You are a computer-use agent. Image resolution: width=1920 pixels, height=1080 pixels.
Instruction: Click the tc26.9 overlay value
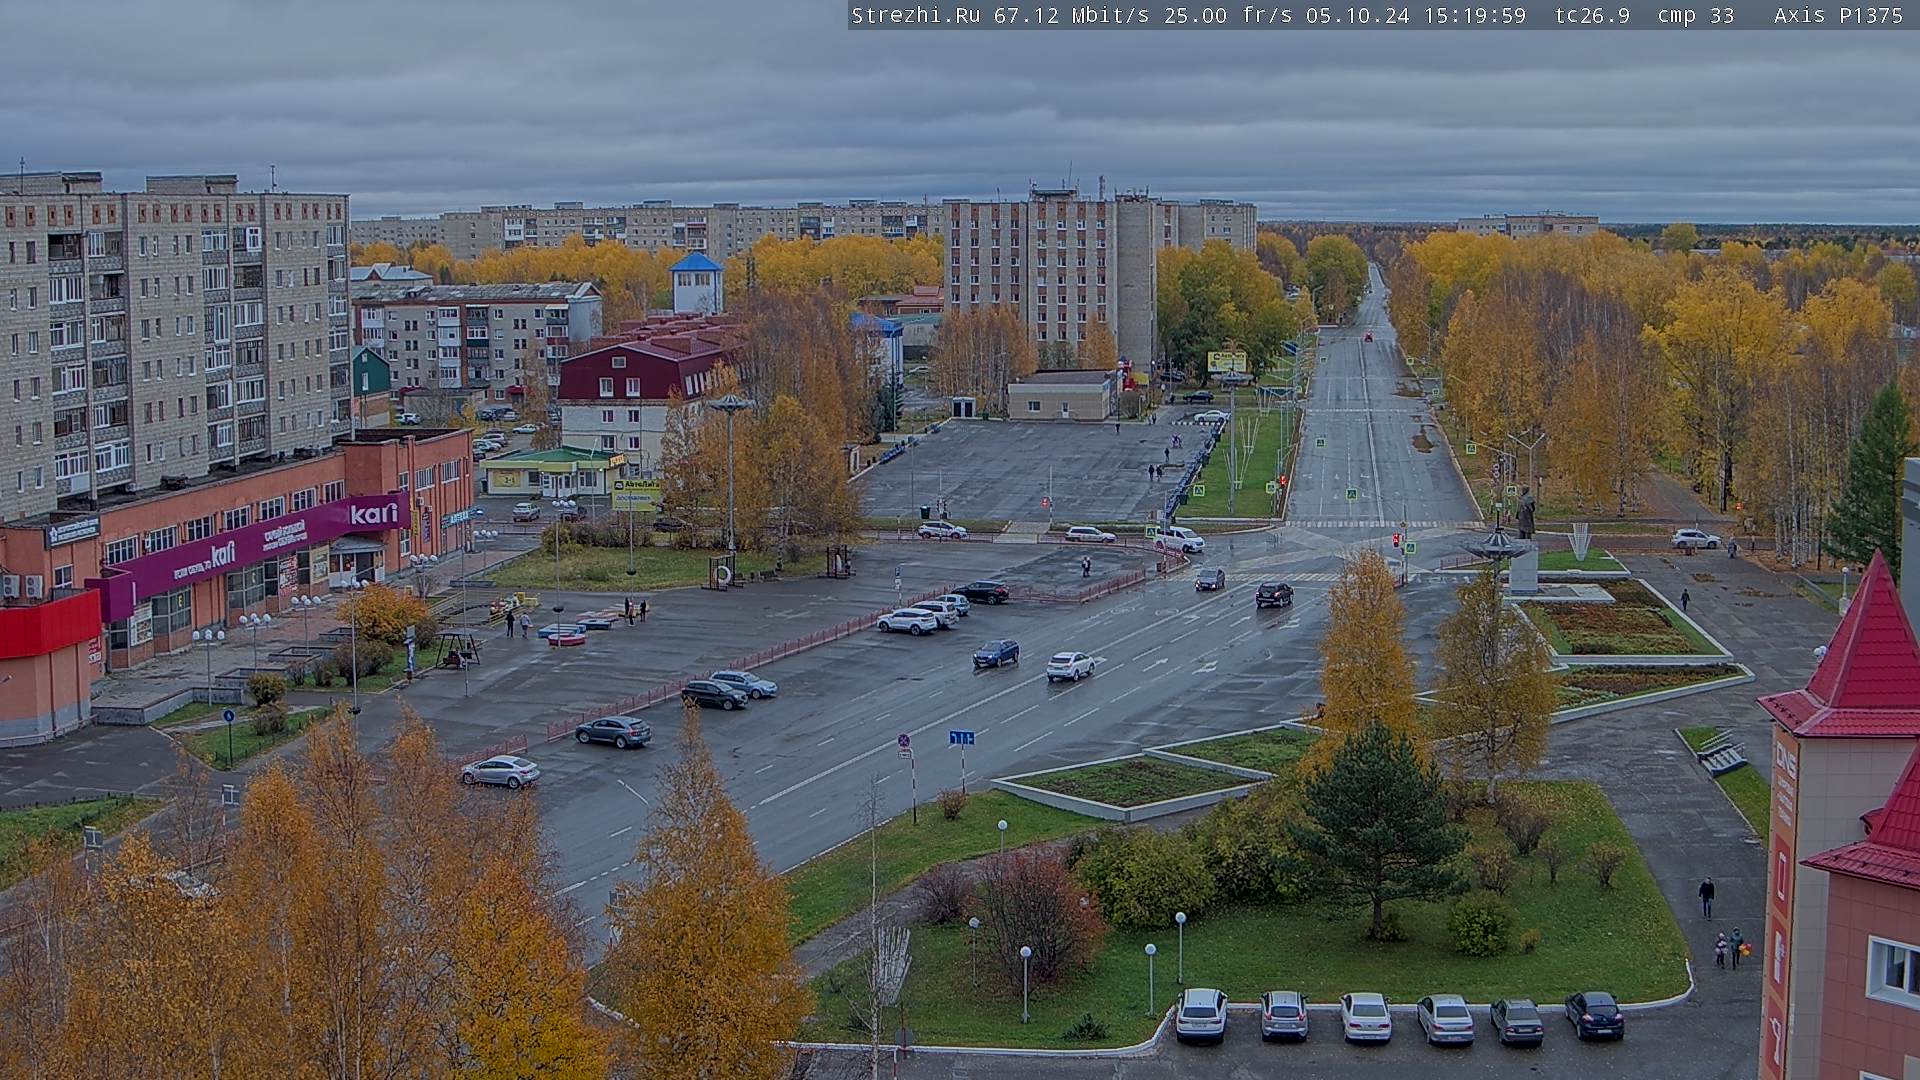1592,15
